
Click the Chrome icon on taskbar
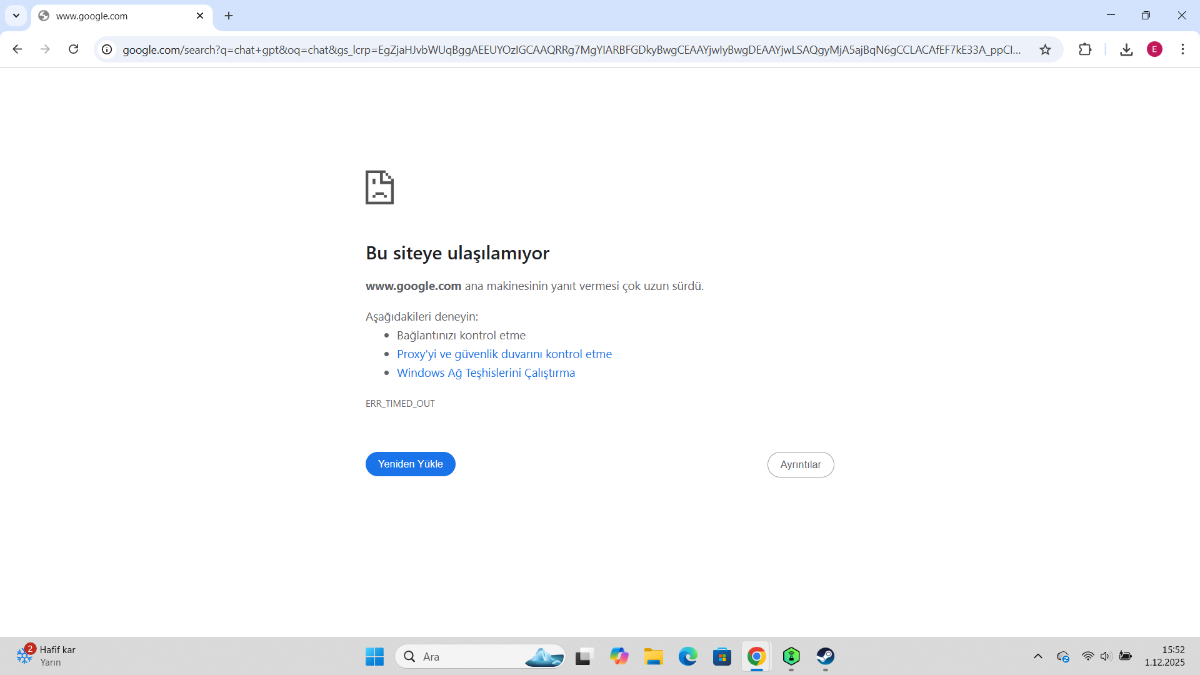point(757,656)
